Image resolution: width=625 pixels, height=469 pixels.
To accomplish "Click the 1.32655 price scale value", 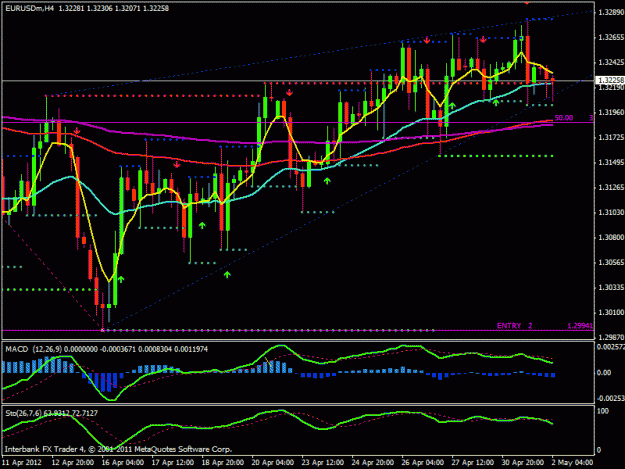I will (611, 37).
